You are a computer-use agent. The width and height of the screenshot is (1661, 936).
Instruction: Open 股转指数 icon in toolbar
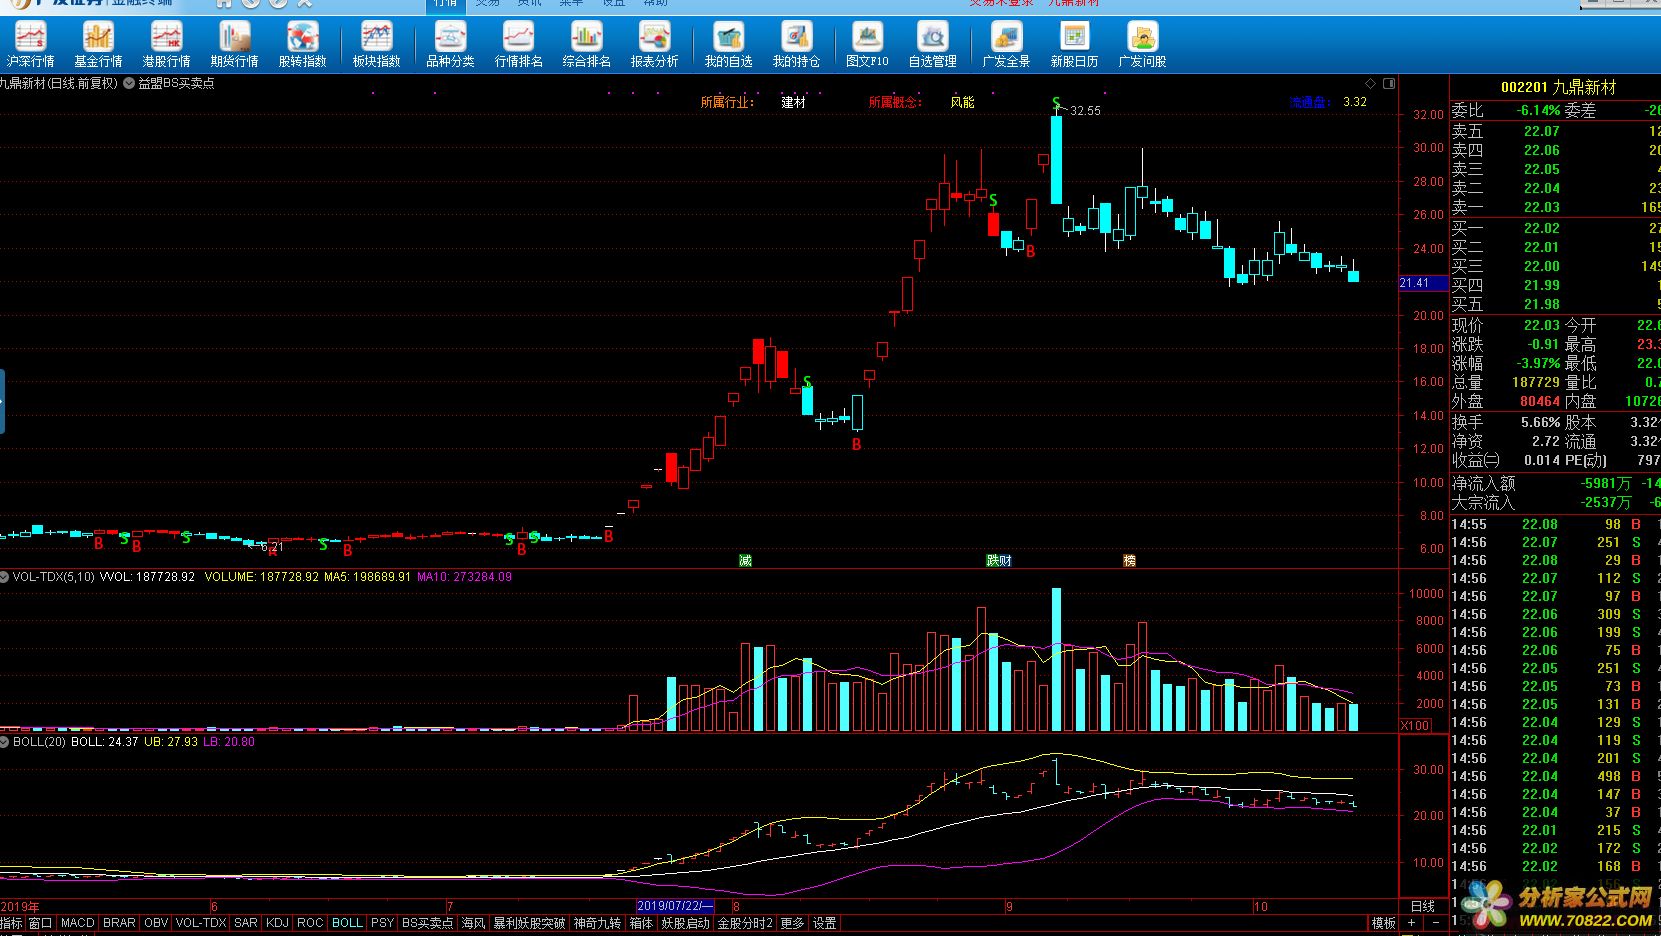point(302,45)
